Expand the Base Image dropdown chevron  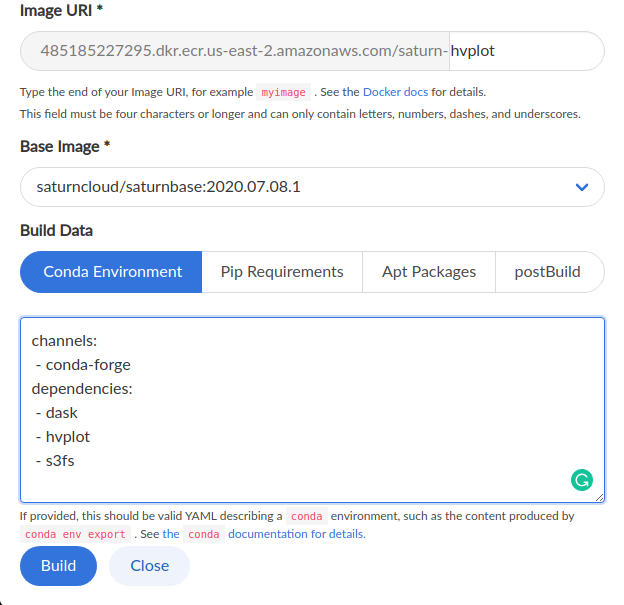[582, 187]
